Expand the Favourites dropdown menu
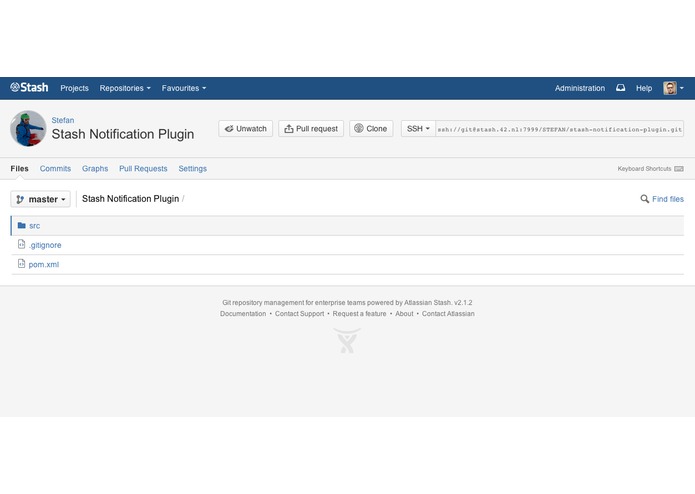Image resolution: width=695 pixels, height=494 pixels. pos(184,88)
